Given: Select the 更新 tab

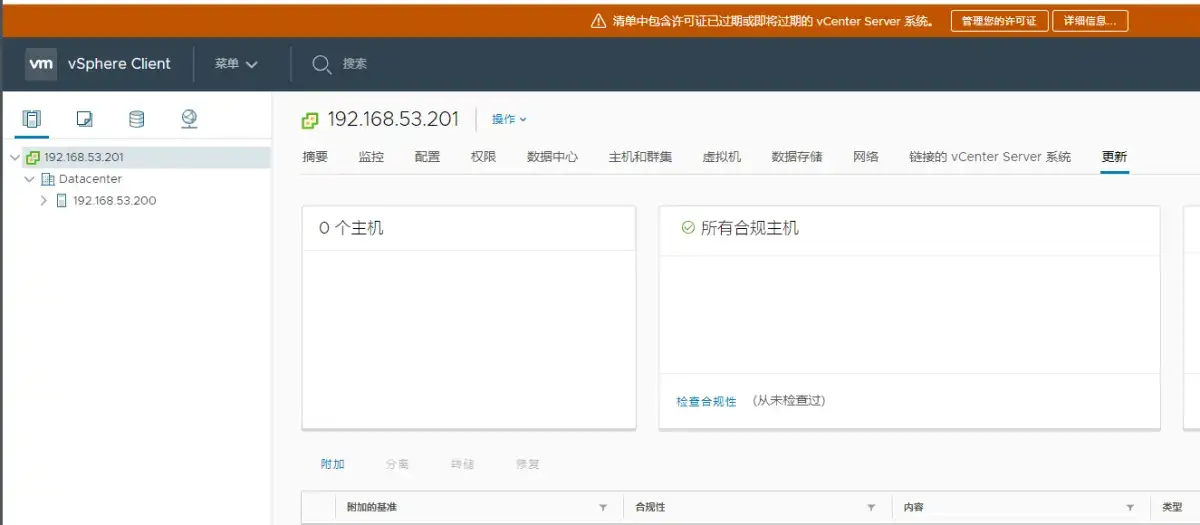Looking at the screenshot, I should [1114, 157].
